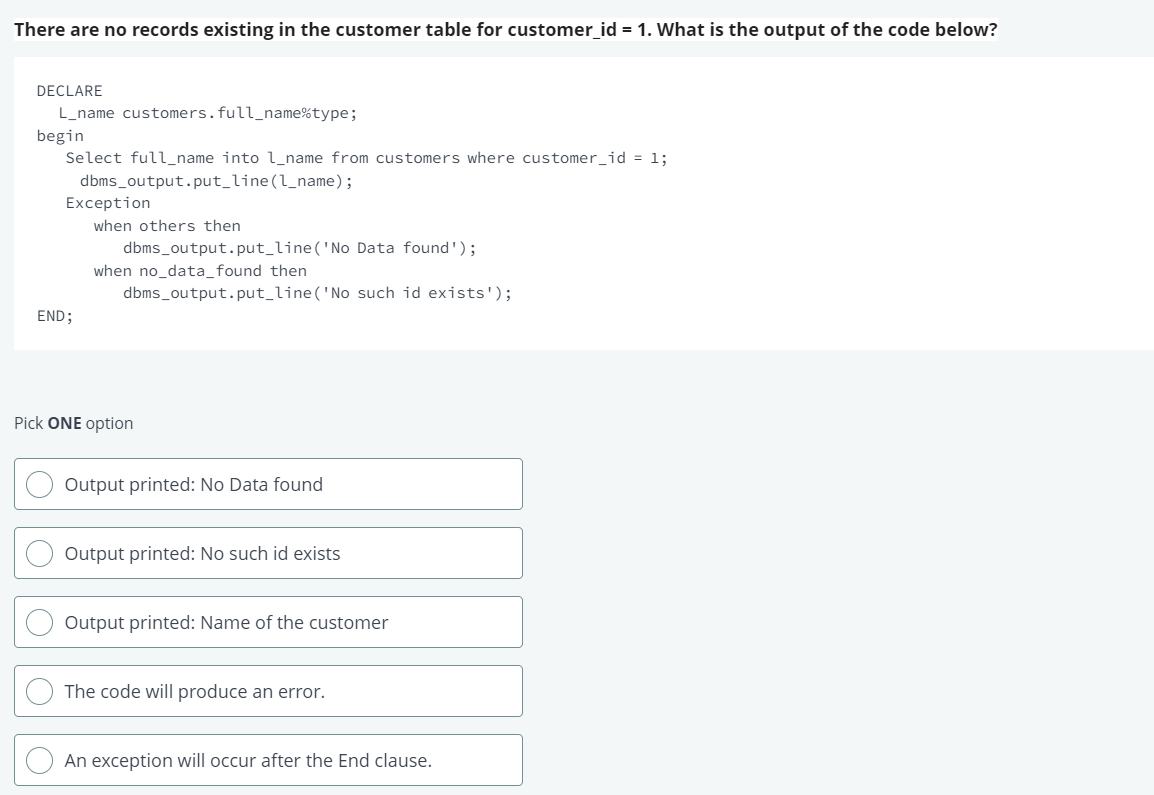Click the question text at the top

tap(505, 29)
